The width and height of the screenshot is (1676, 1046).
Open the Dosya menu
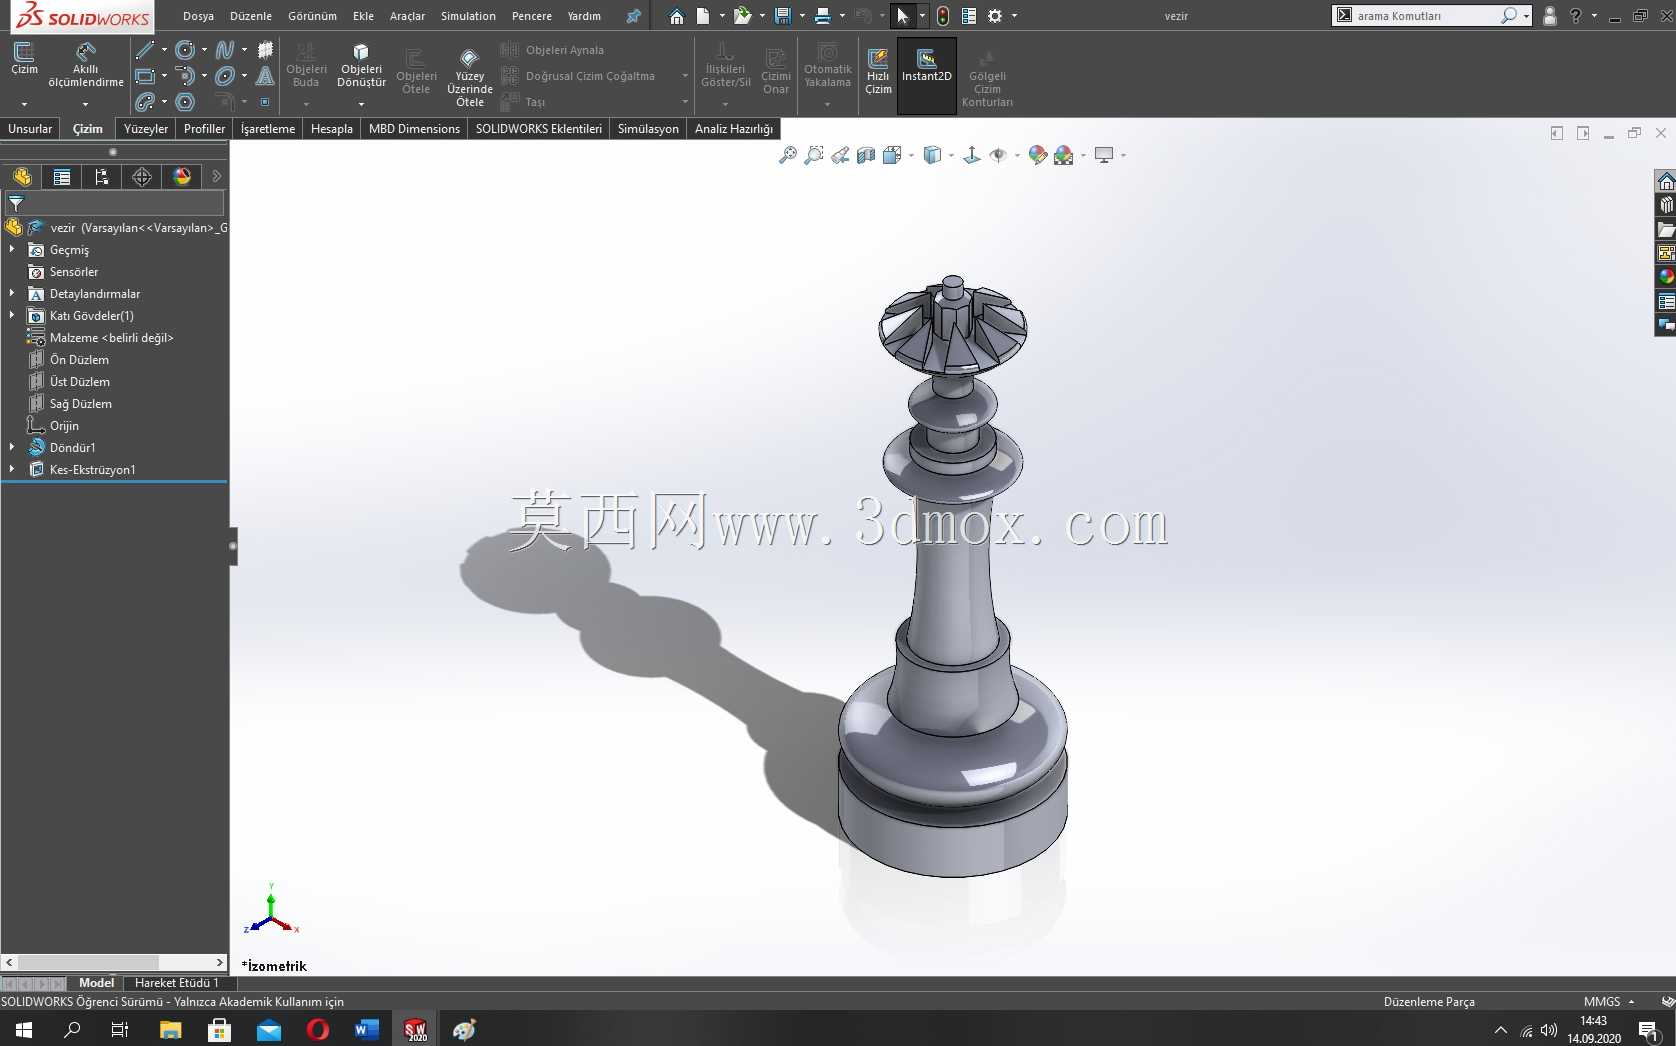[198, 16]
